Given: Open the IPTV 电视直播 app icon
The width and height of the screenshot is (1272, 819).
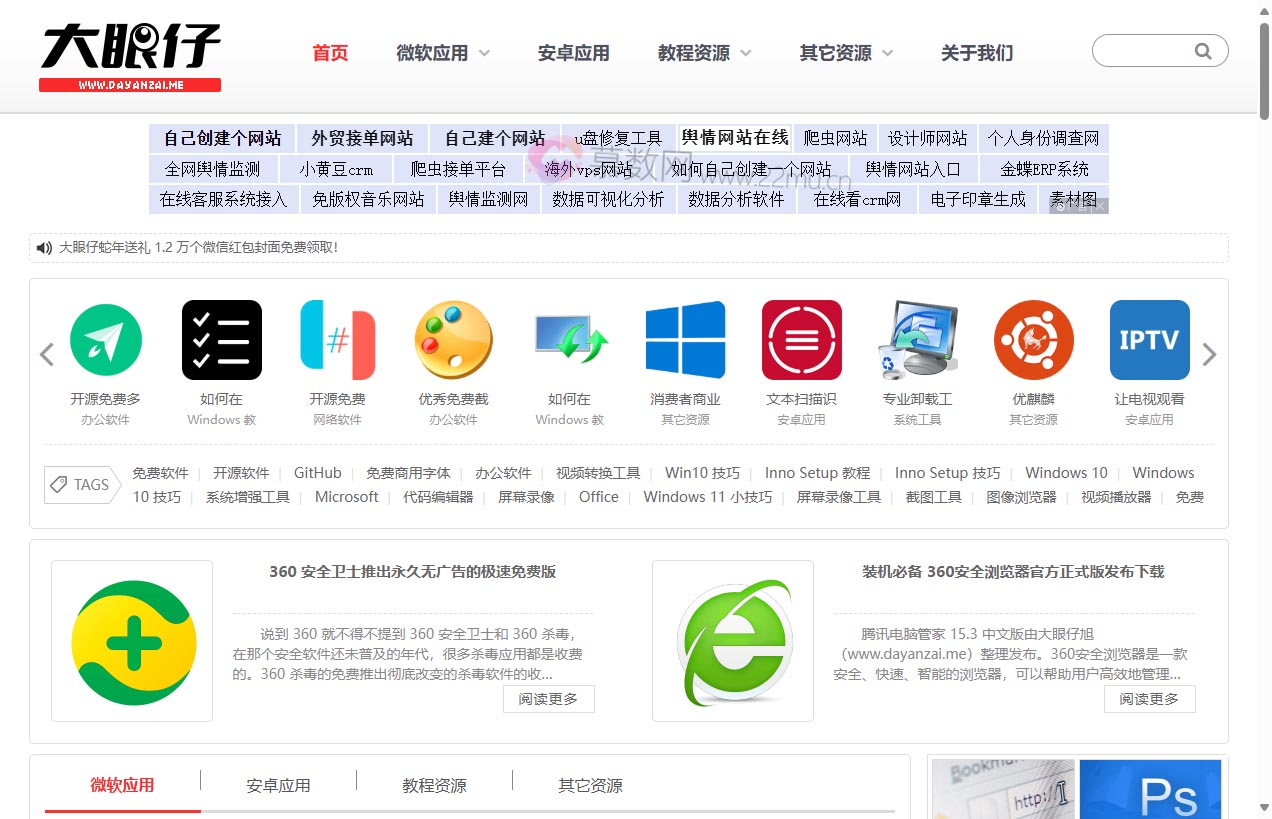Looking at the screenshot, I should [1149, 339].
